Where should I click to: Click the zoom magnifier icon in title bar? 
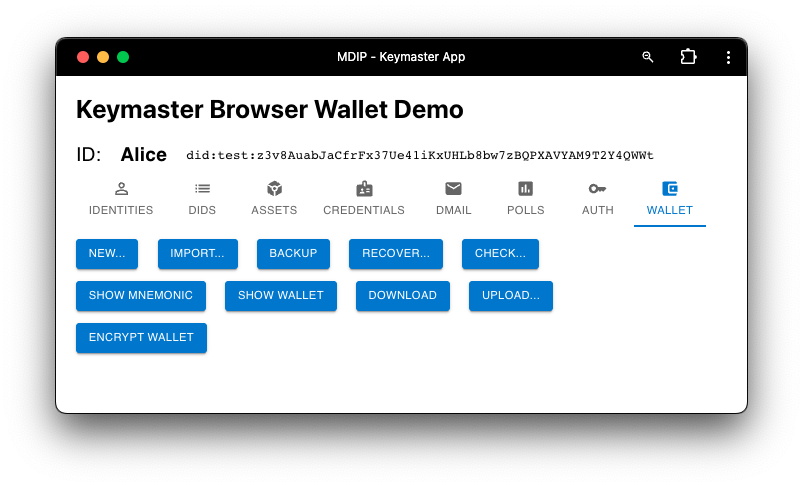click(648, 57)
